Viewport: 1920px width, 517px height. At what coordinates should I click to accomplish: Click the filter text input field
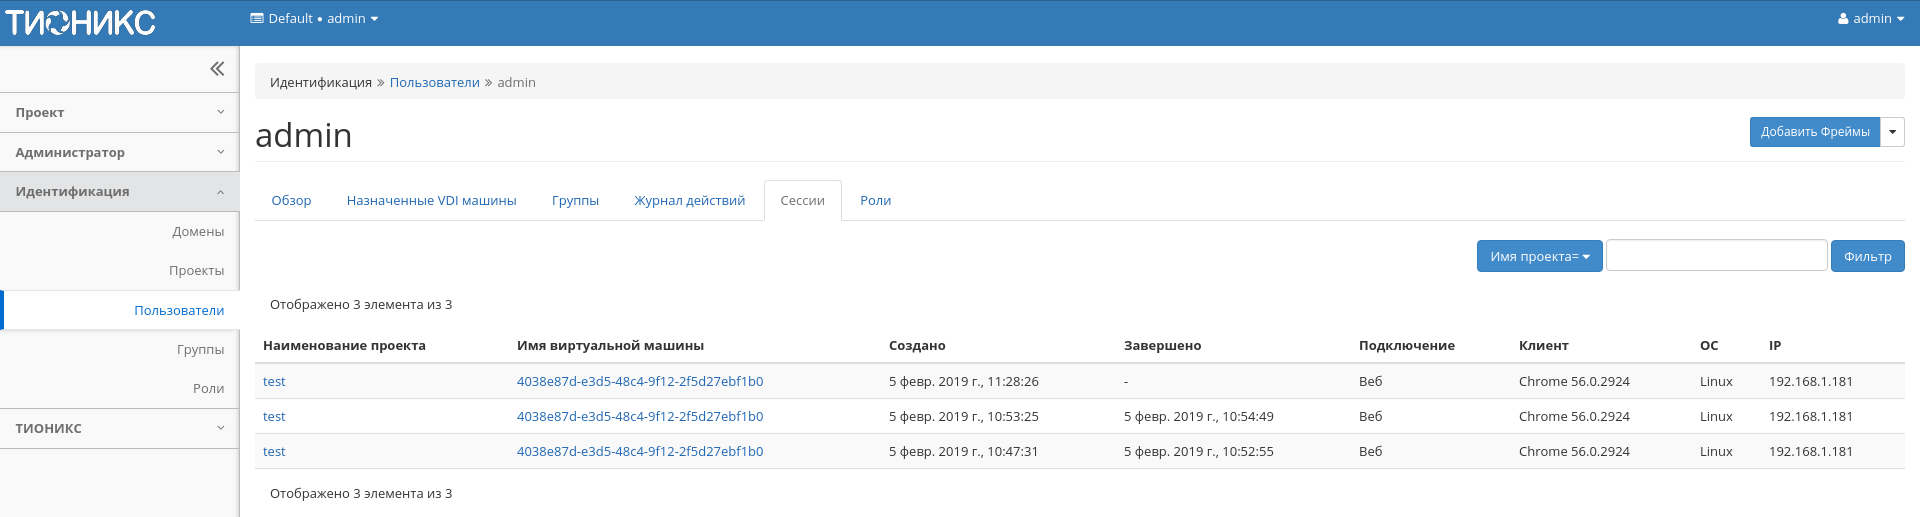1716,256
